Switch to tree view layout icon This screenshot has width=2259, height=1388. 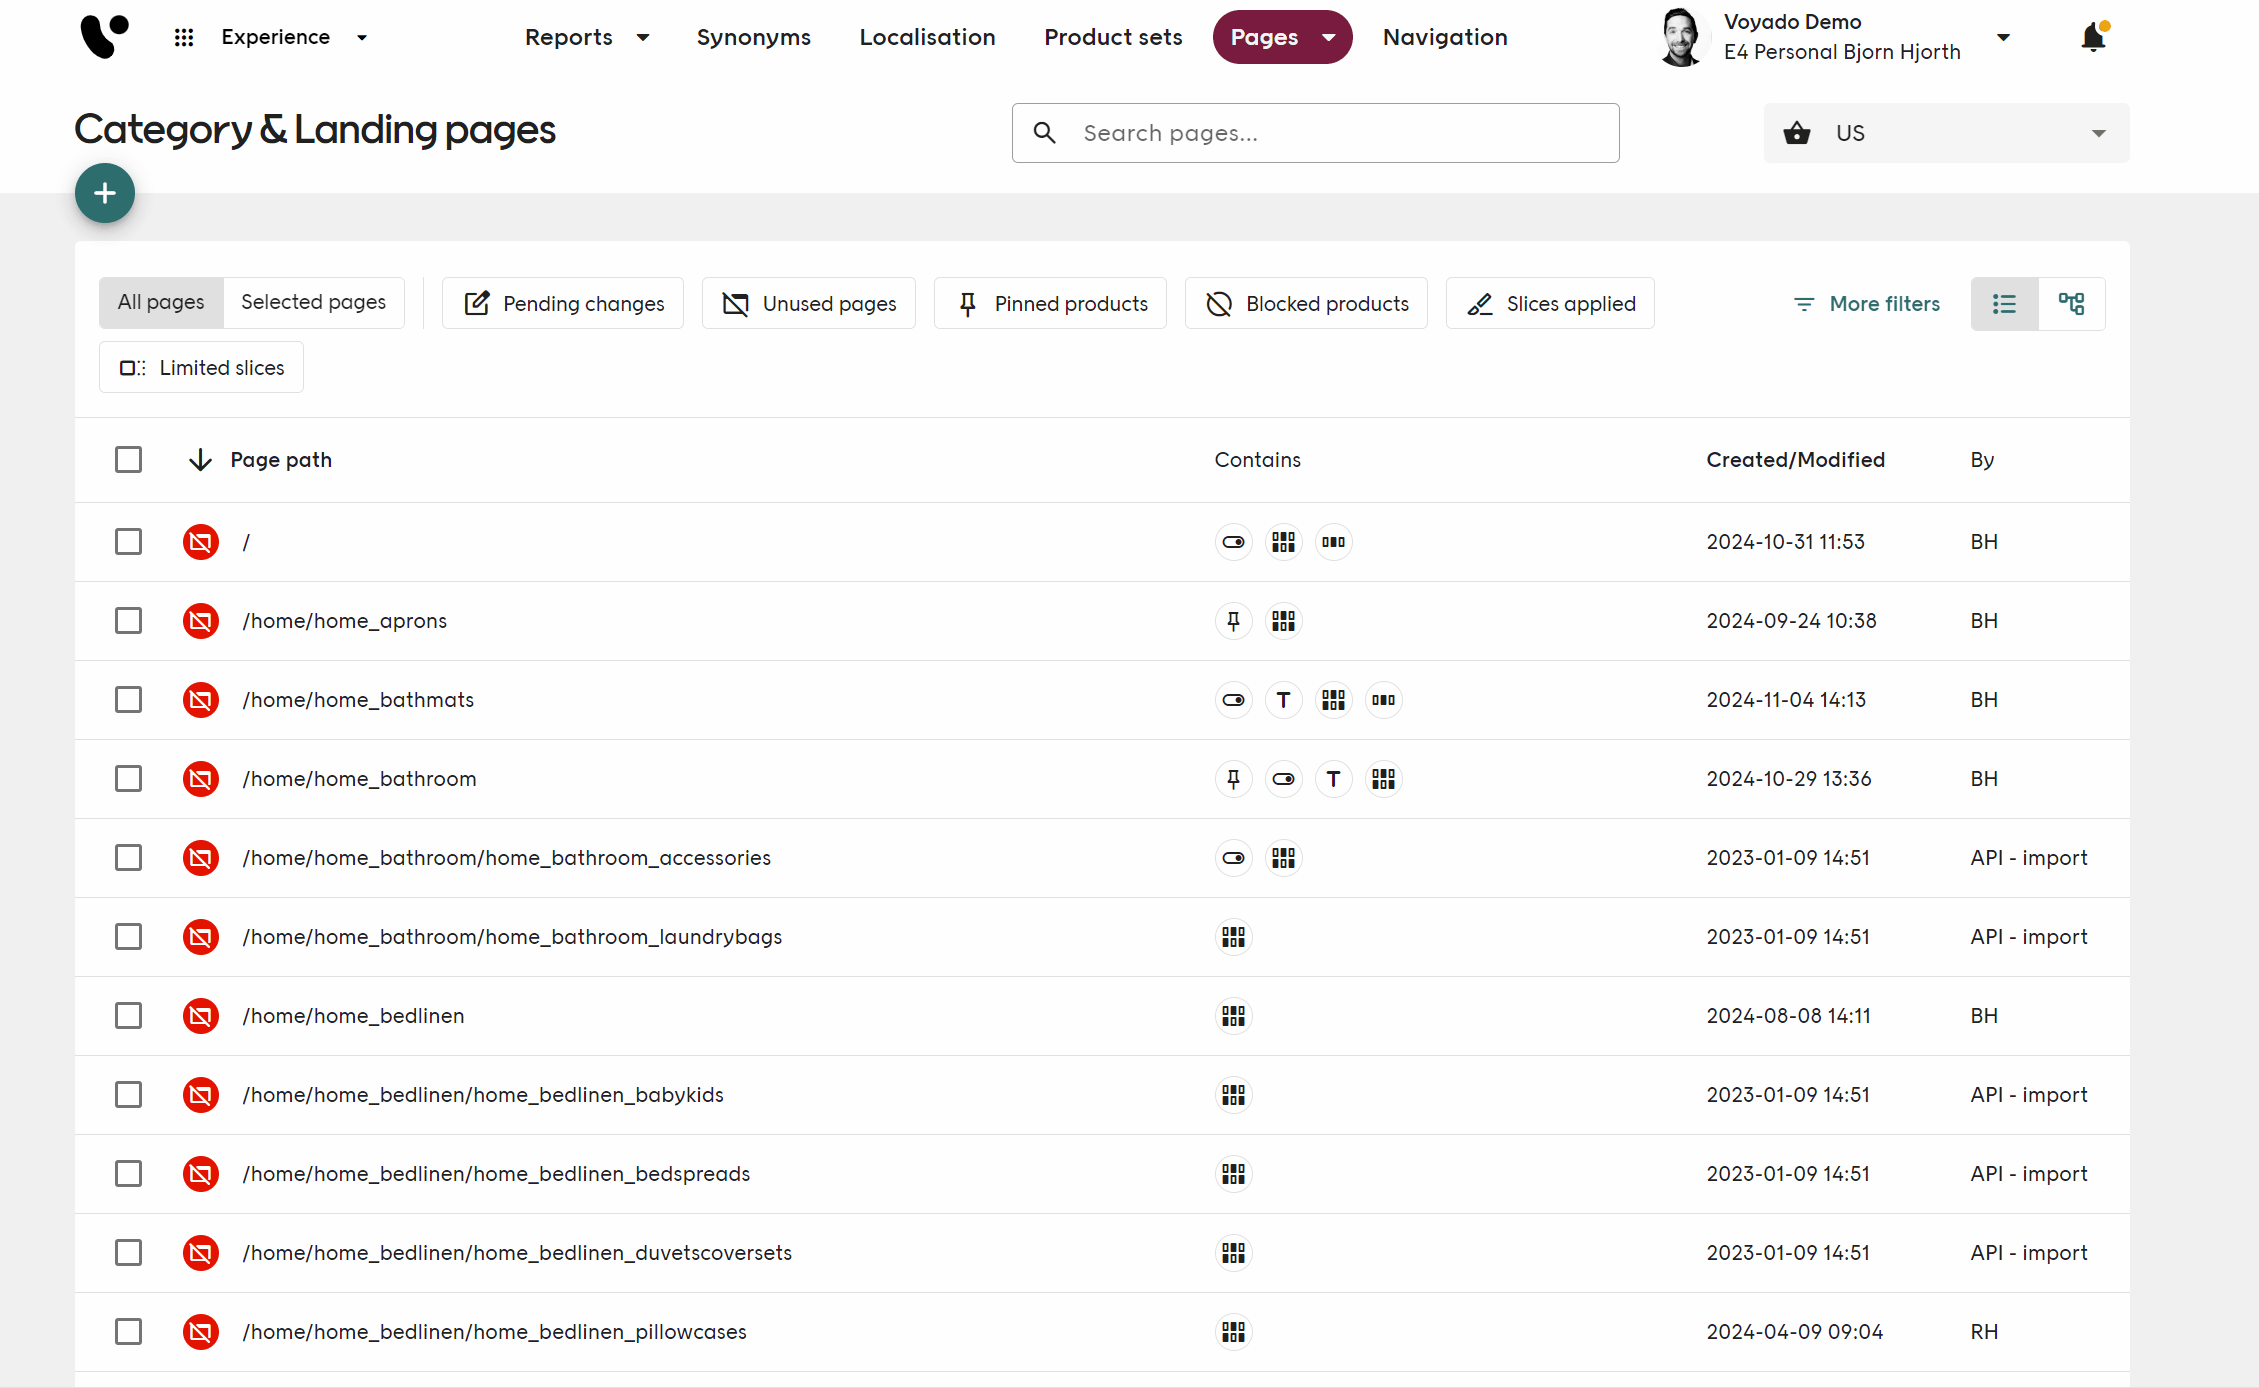tap(2071, 304)
